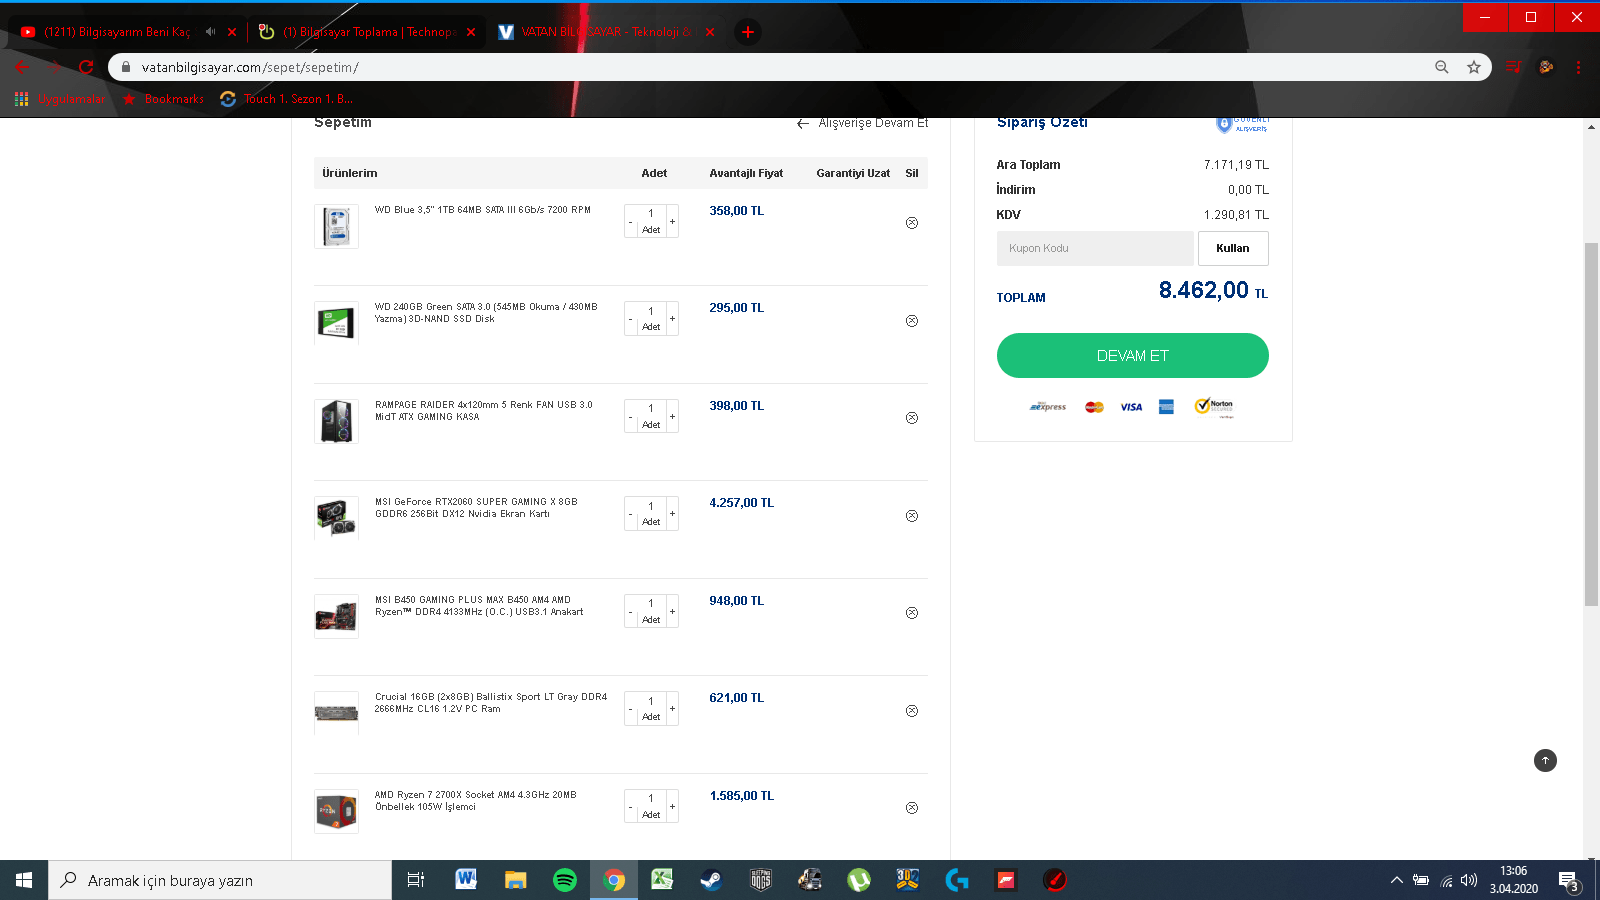
Task: Increase quantity of RAMPAGE RAIDER case
Action: [x=672, y=416]
